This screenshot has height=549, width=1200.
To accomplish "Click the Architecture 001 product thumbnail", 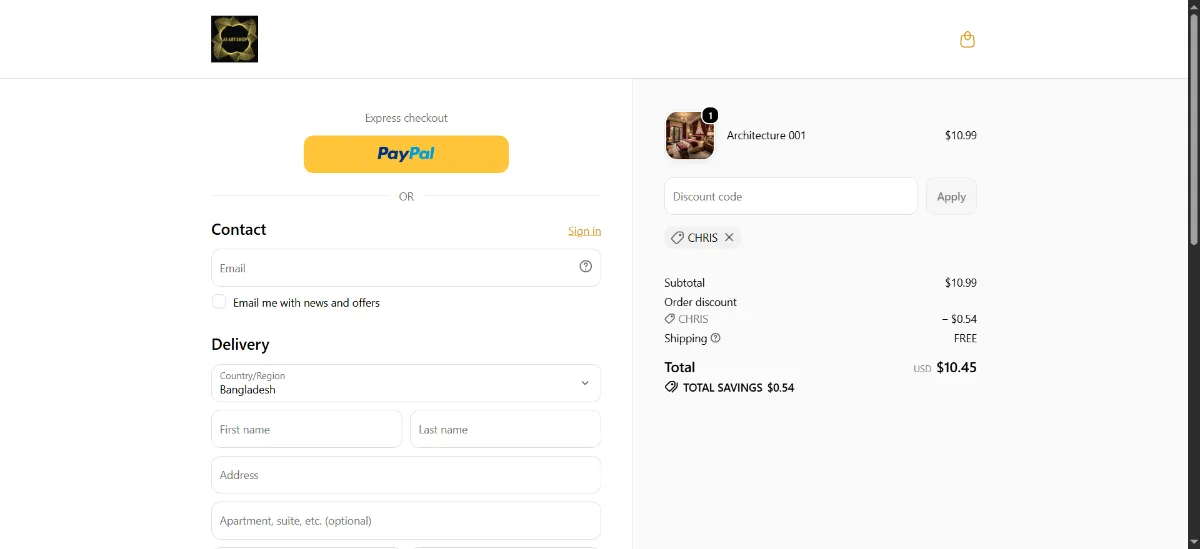I will tap(690, 135).
